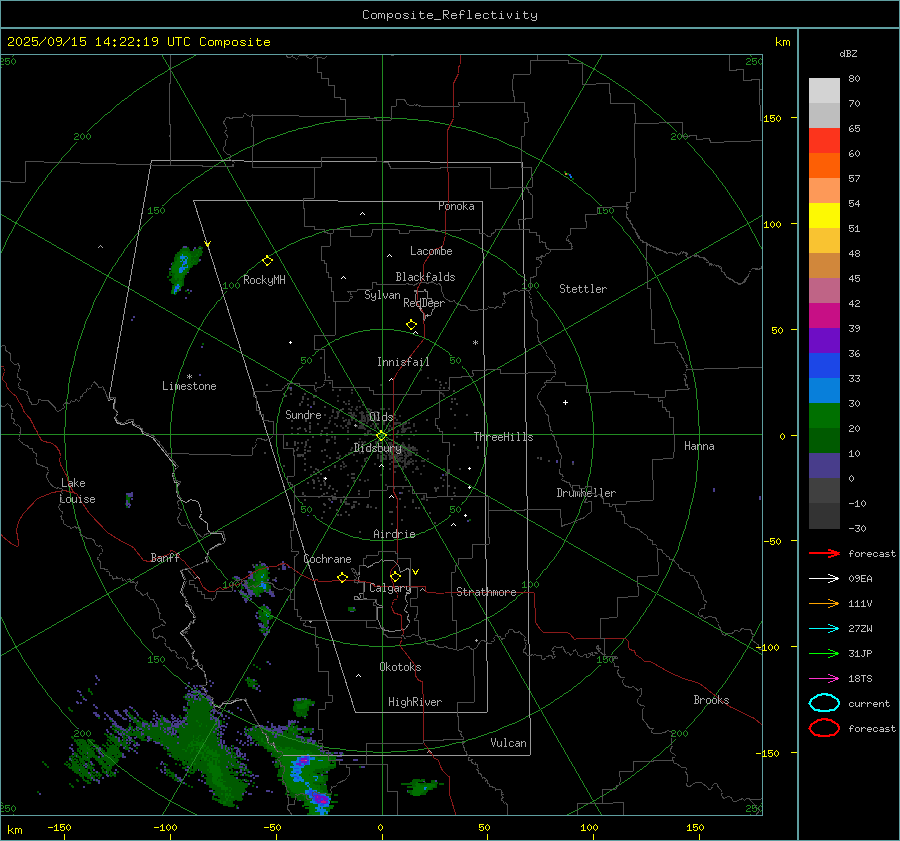Click the Sylvan label
This screenshot has width=900, height=841.
coord(382,295)
